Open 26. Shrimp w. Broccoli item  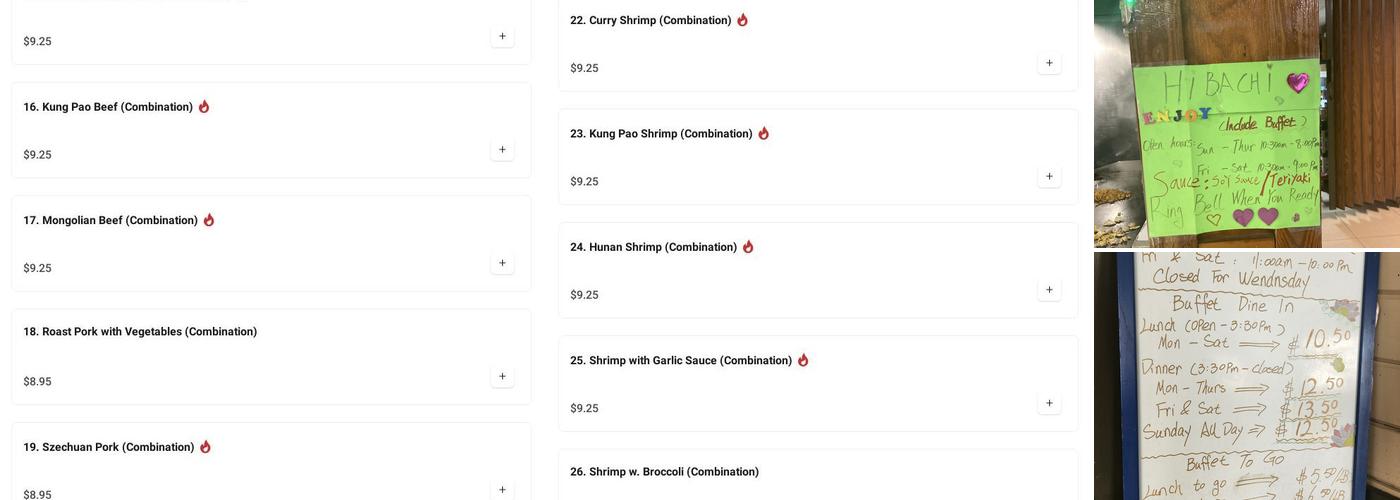click(664, 472)
